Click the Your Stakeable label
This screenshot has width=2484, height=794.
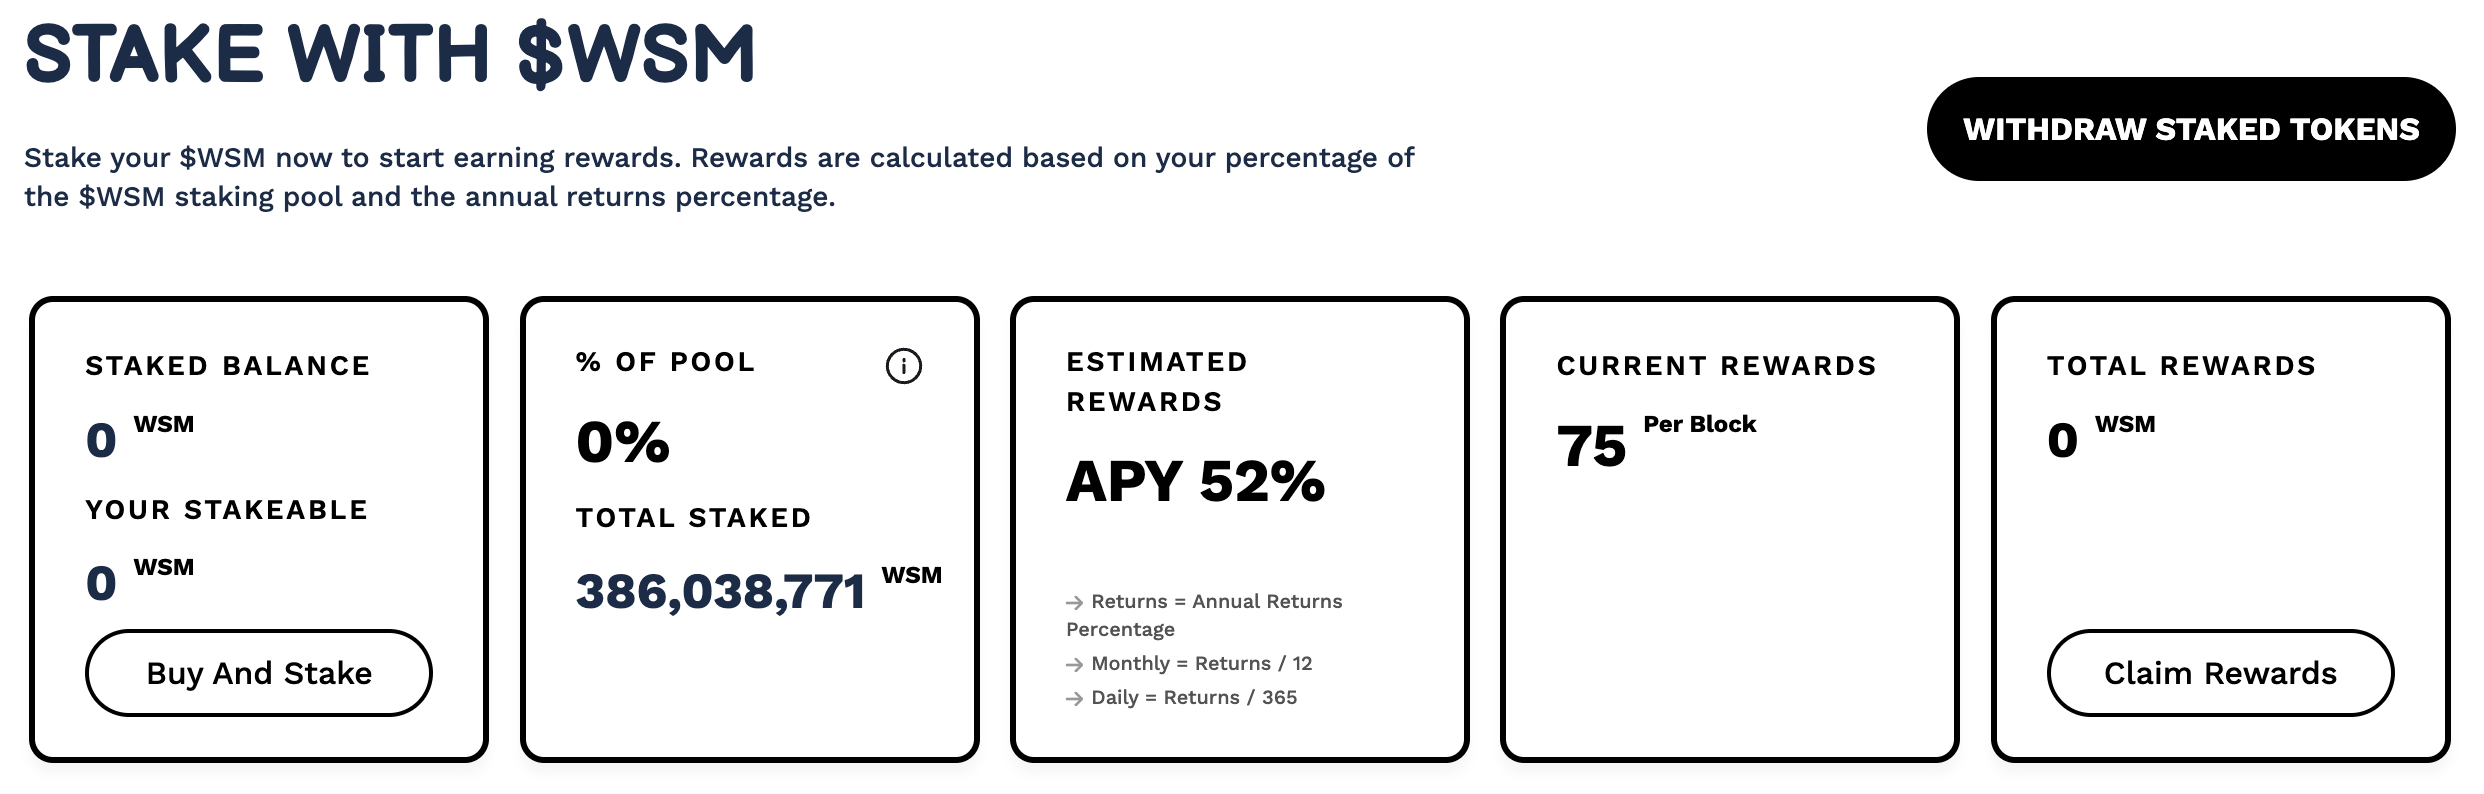coord(227,510)
